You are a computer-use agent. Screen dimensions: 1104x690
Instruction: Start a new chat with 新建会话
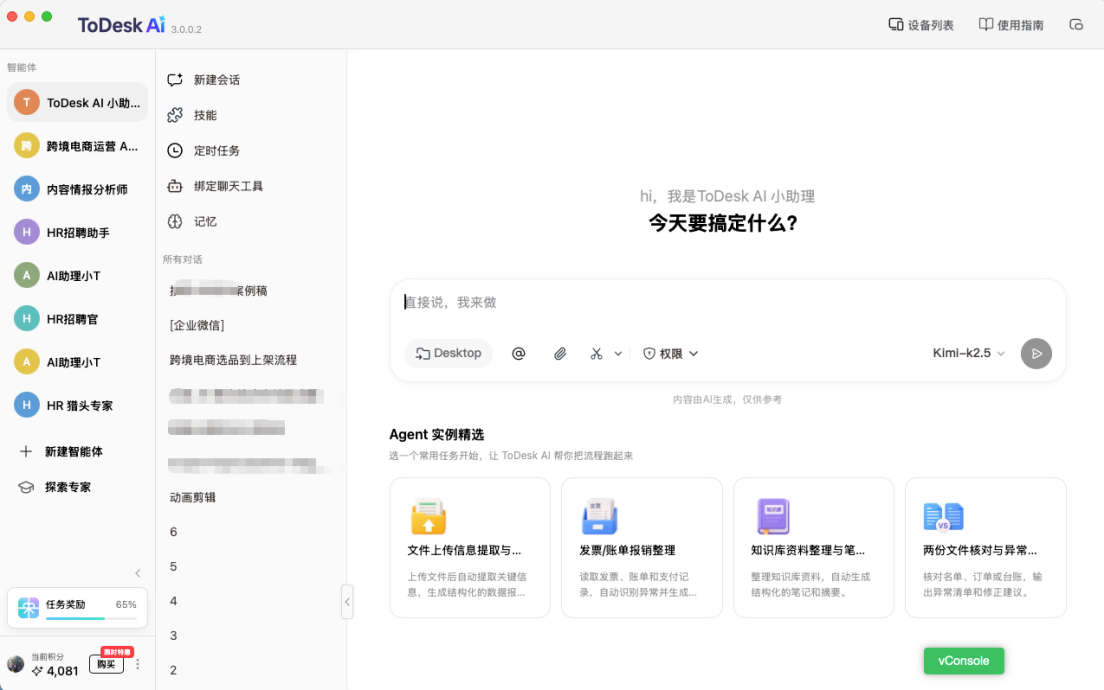(204, 80)
